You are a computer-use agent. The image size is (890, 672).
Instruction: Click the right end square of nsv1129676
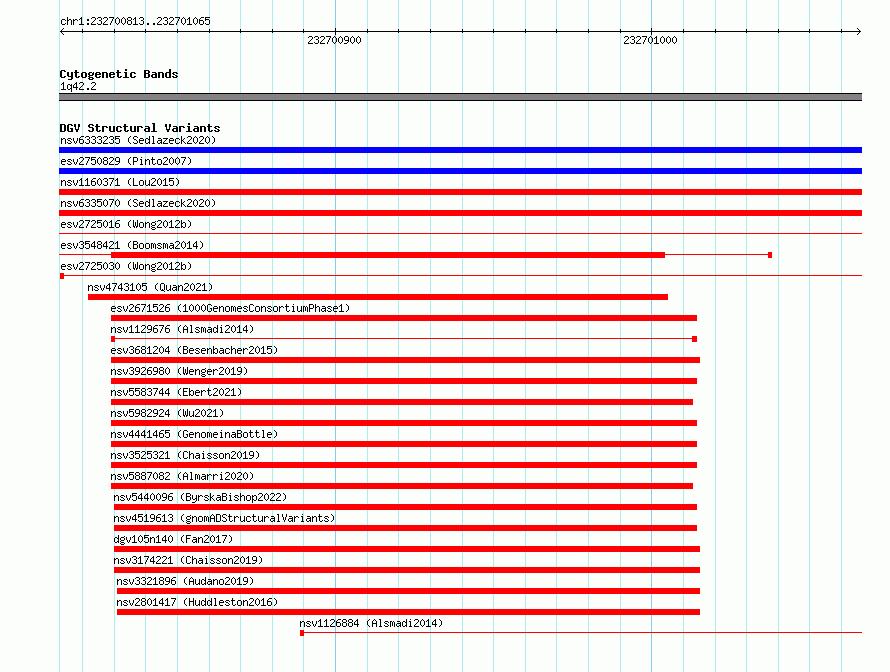click(x=694, y=339)
